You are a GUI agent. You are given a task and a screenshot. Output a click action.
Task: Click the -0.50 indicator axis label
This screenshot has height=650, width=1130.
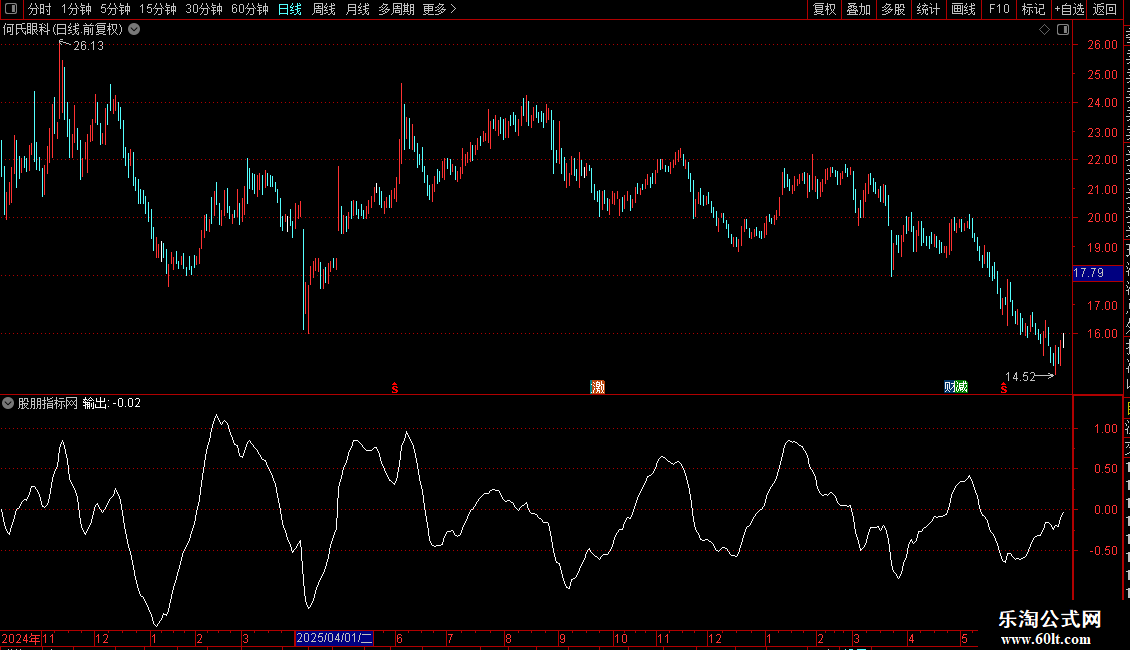coord(1103,551)
